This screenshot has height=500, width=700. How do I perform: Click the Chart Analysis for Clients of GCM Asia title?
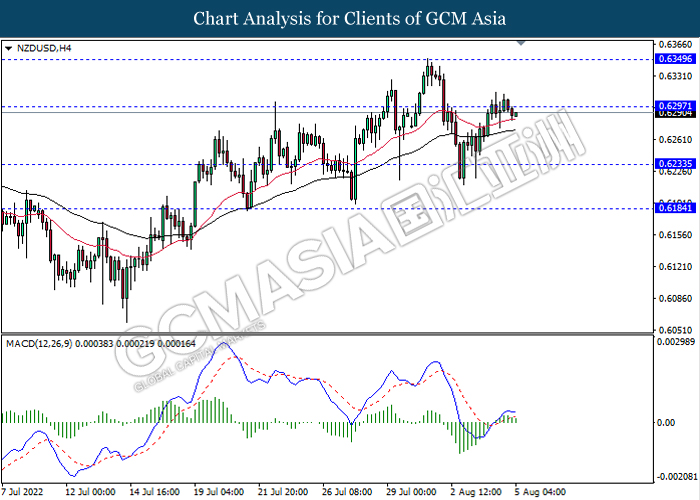point(350,19)
